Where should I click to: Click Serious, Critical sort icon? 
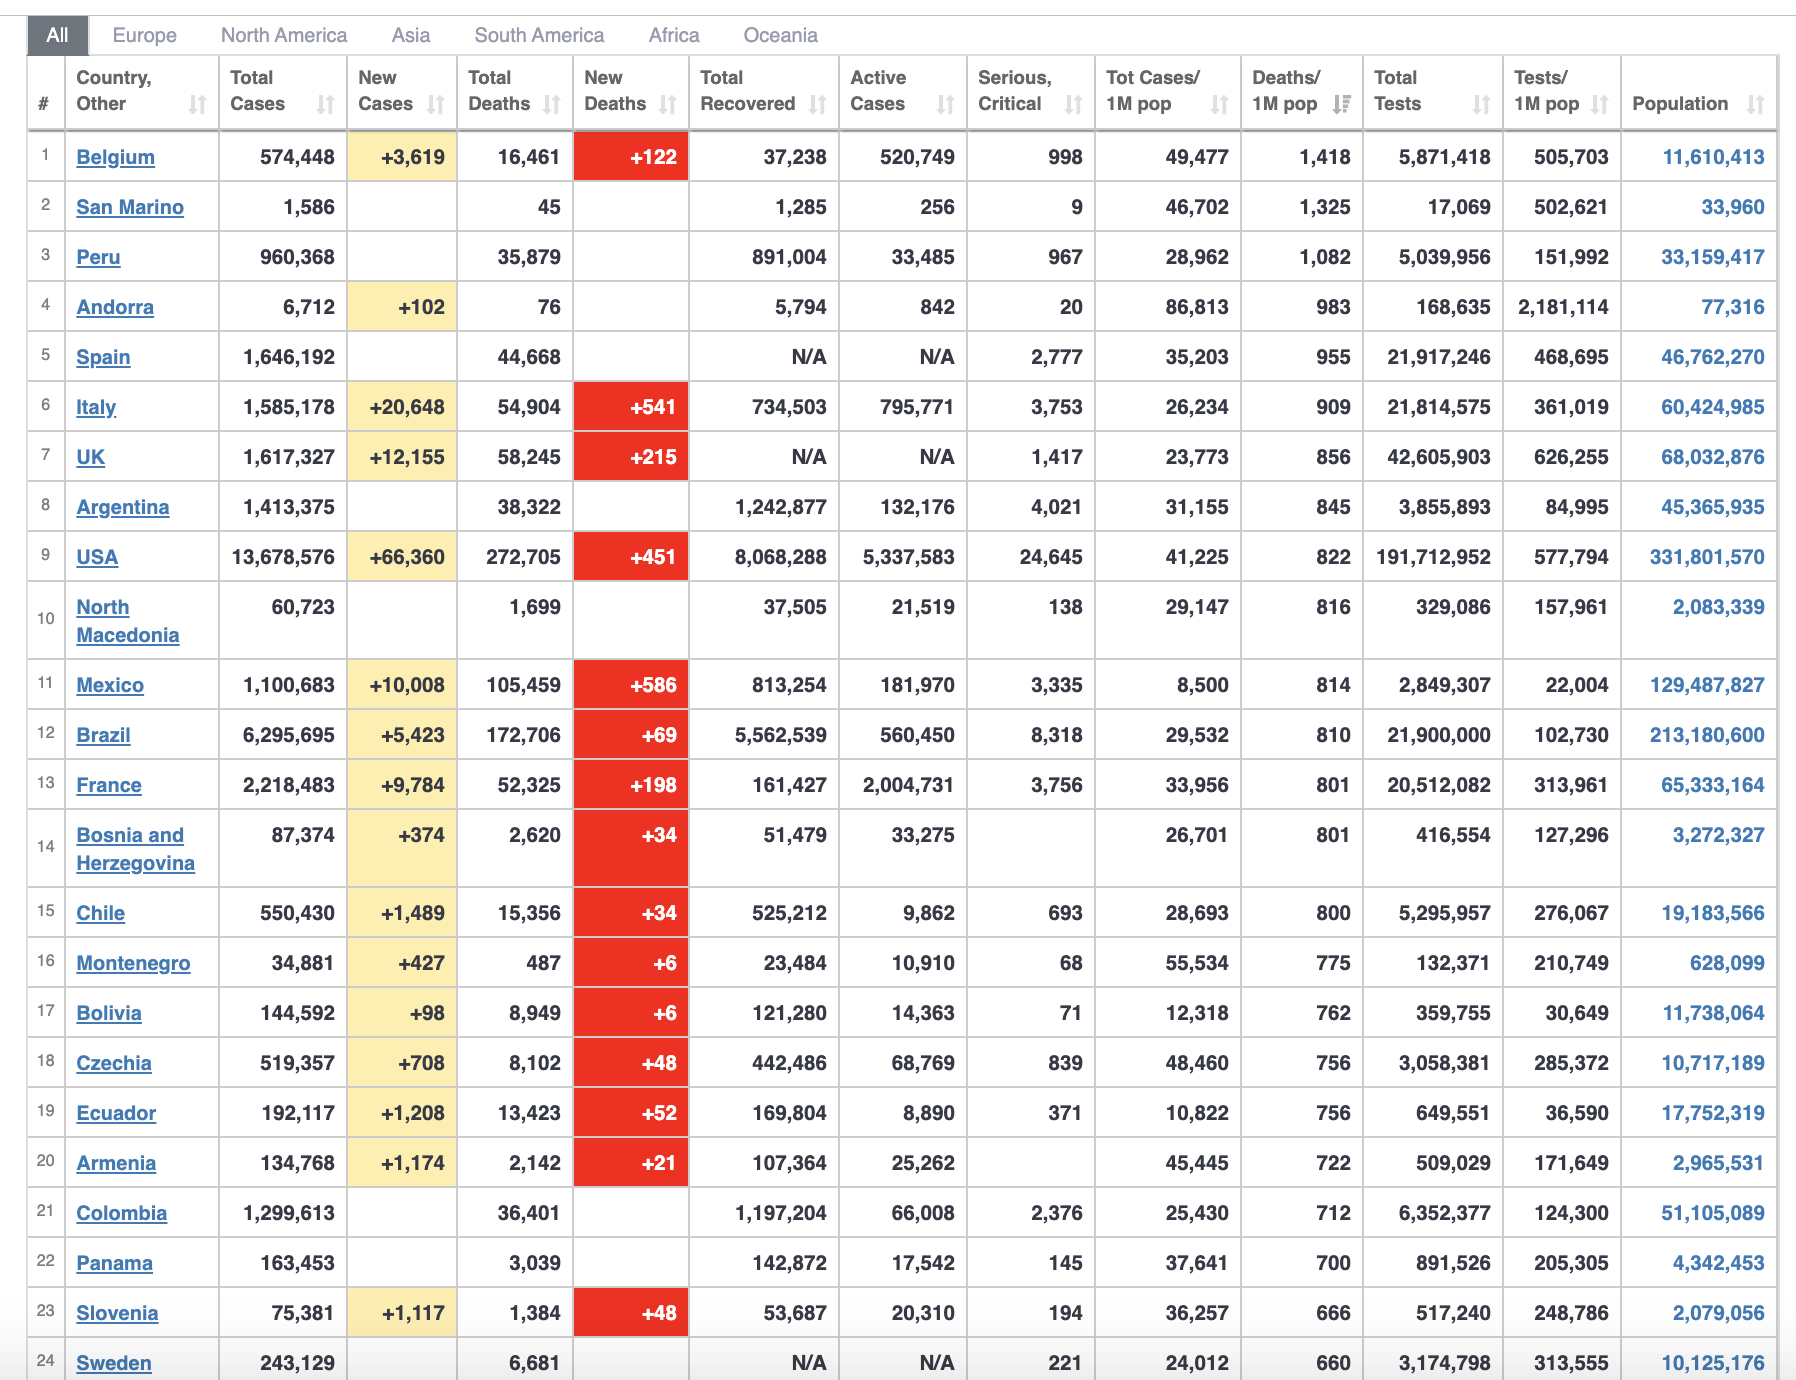pos(1073,104)
